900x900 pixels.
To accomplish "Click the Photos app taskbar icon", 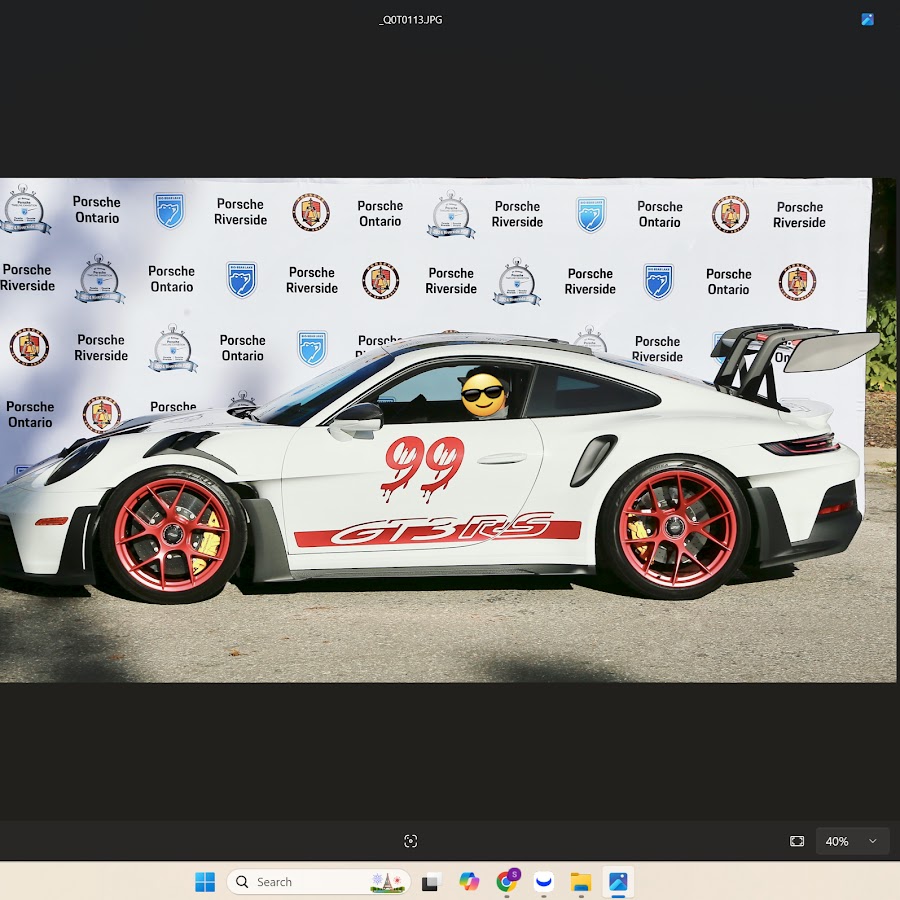I will (x=618, y=882).
